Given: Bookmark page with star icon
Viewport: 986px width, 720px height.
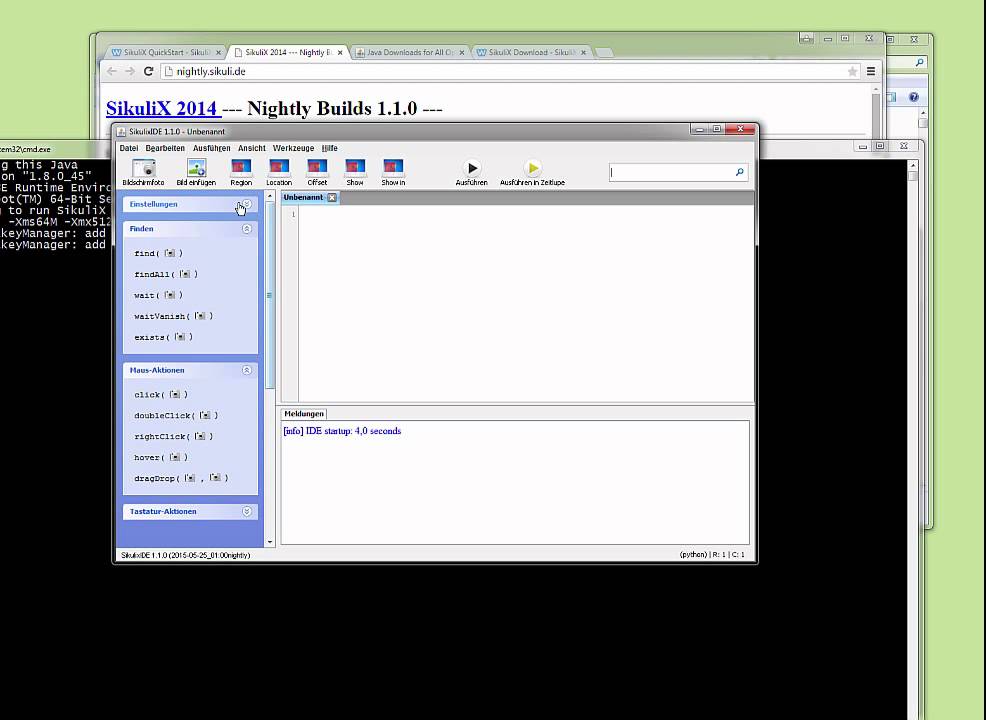Looking at the screenshot, I should click(x=853, y=72).
